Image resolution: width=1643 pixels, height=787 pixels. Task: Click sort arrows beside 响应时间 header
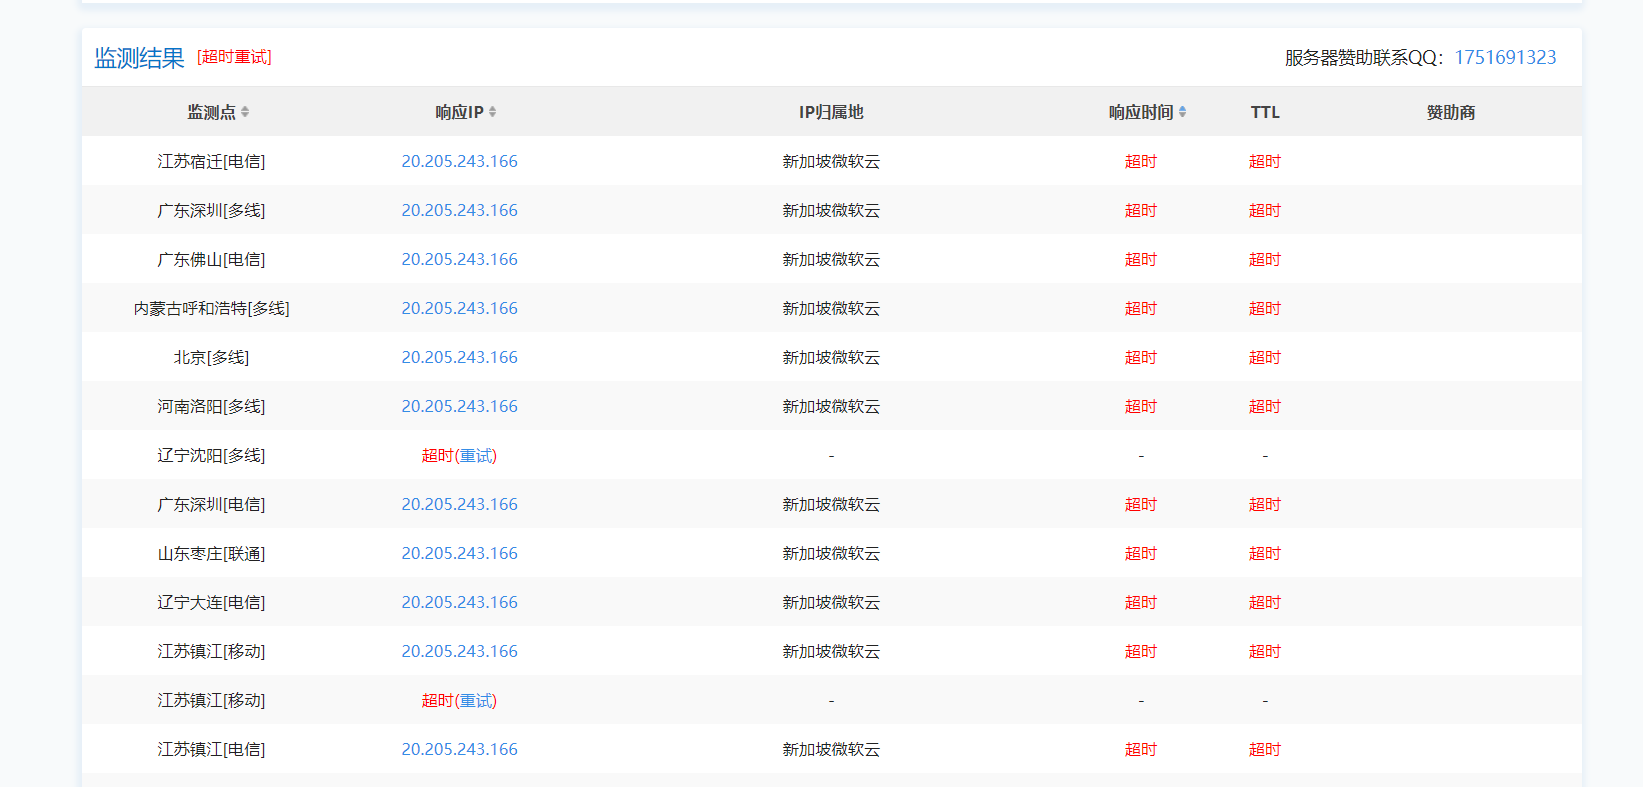click(1182, 112)
